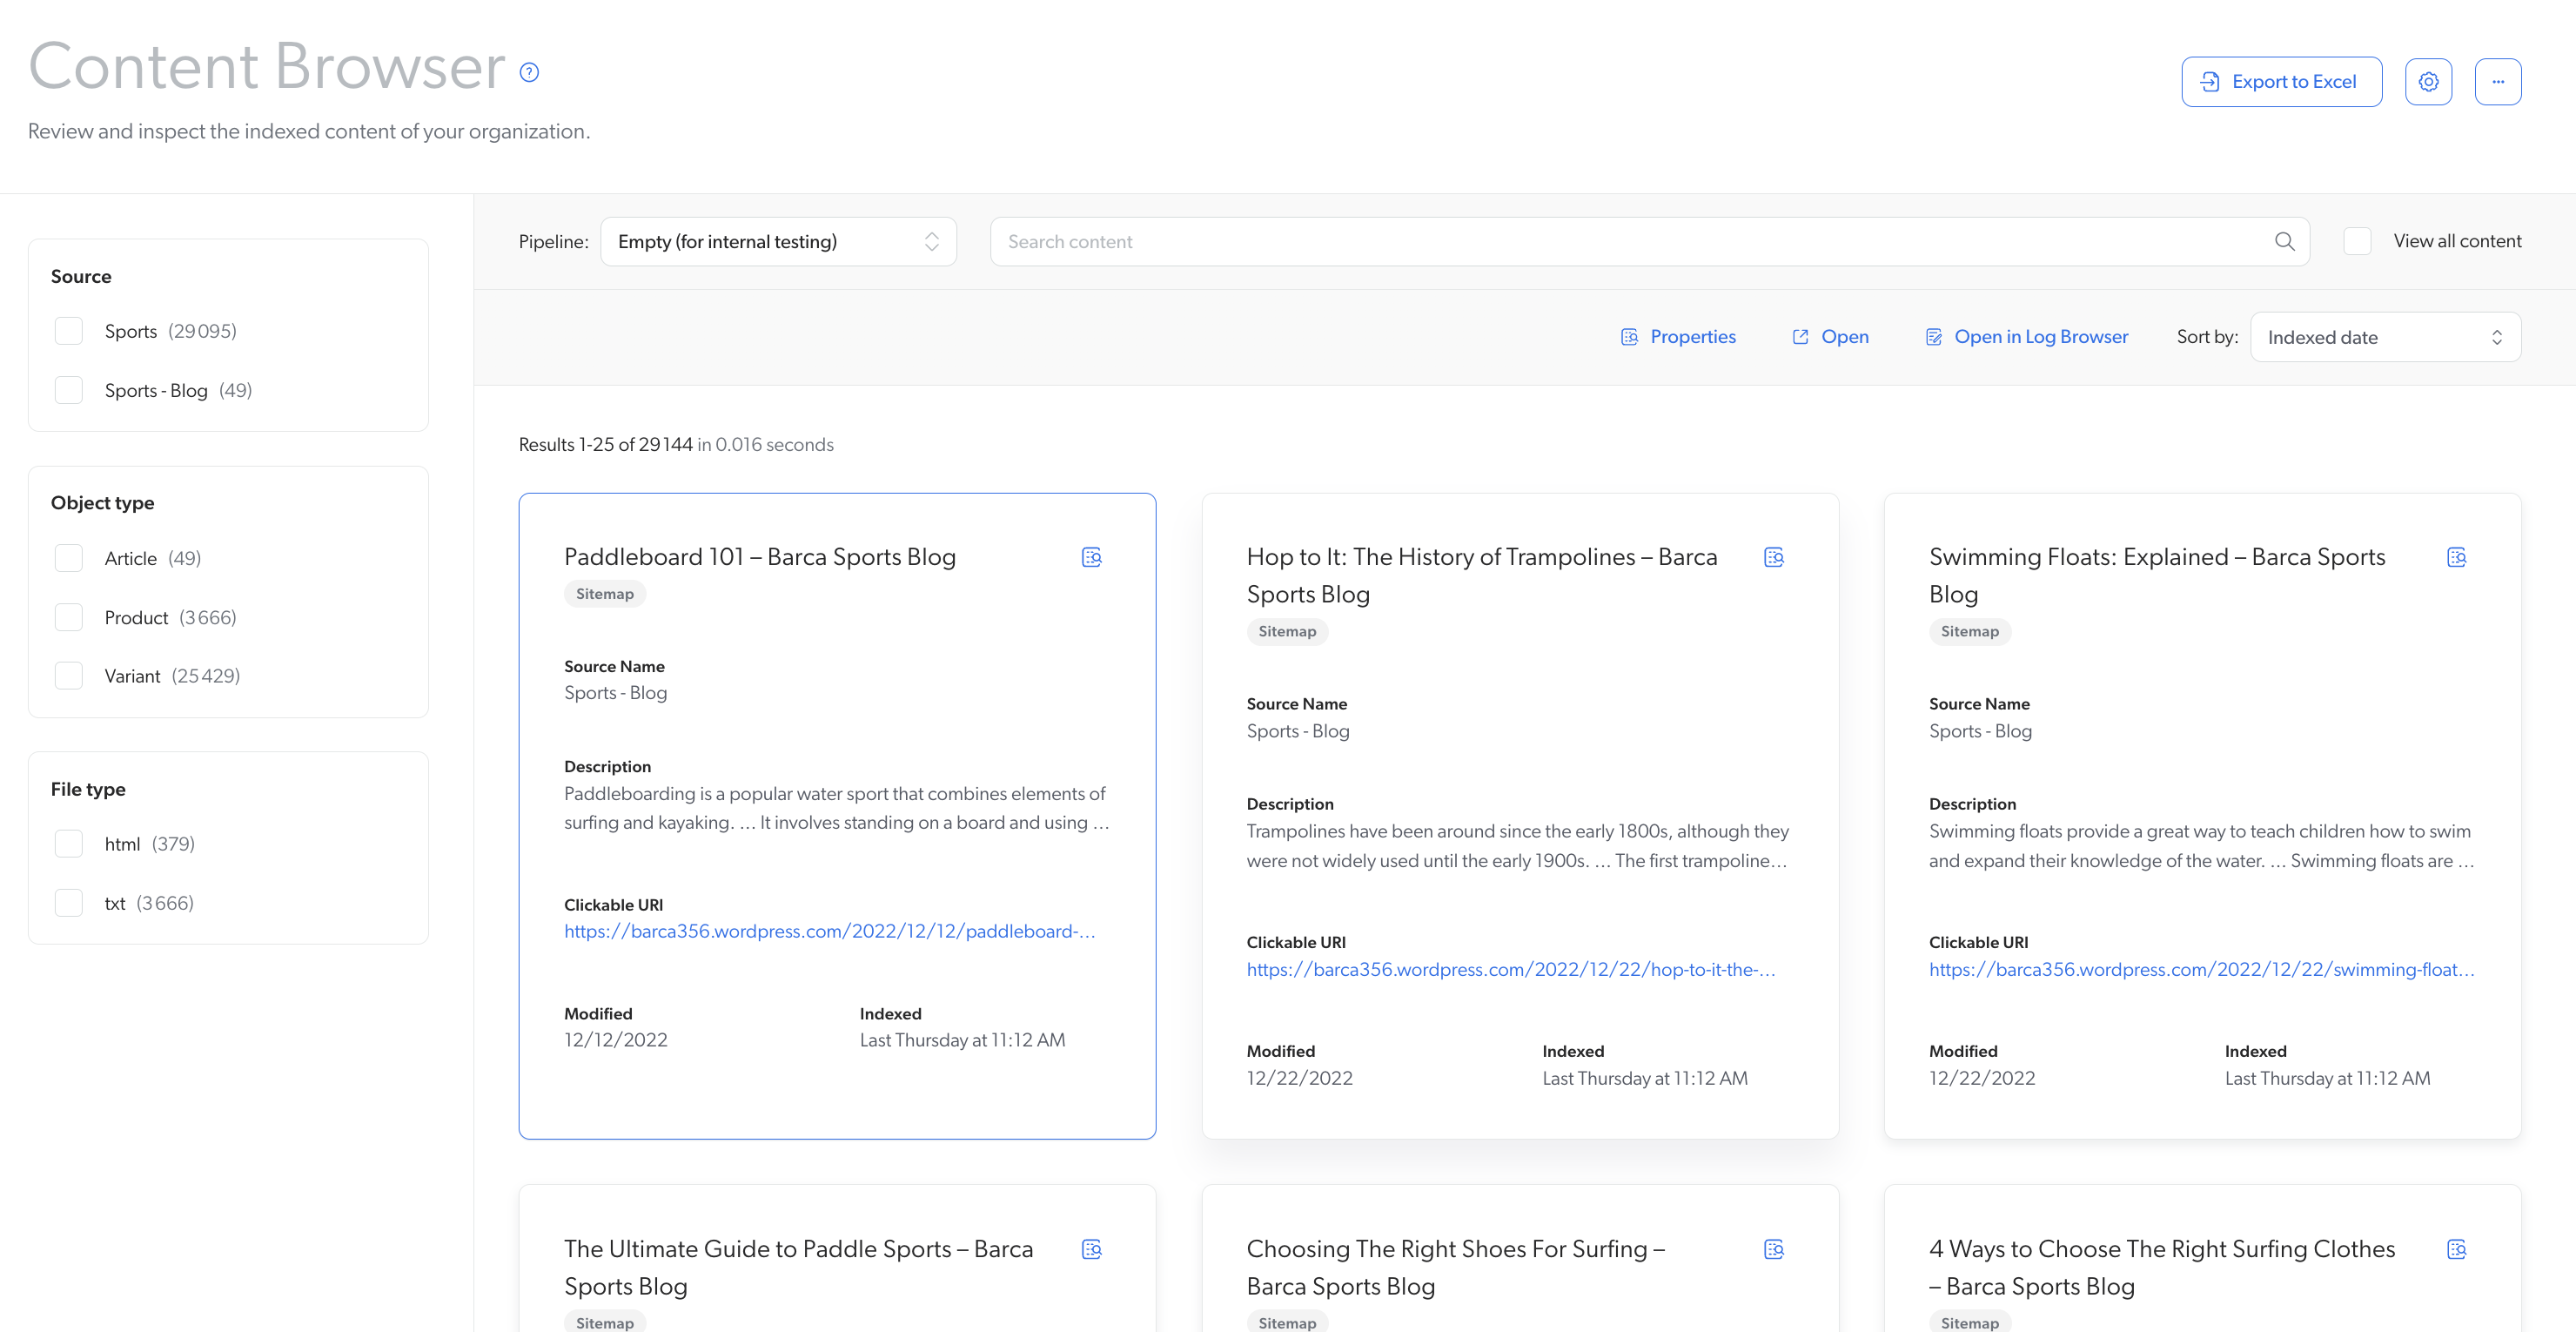The width and height of the screenshot is (2576, 1332).
Task: Open properties icon on Ultimate Guide to Paddle Sports card
Action: coord(1091,1249)
